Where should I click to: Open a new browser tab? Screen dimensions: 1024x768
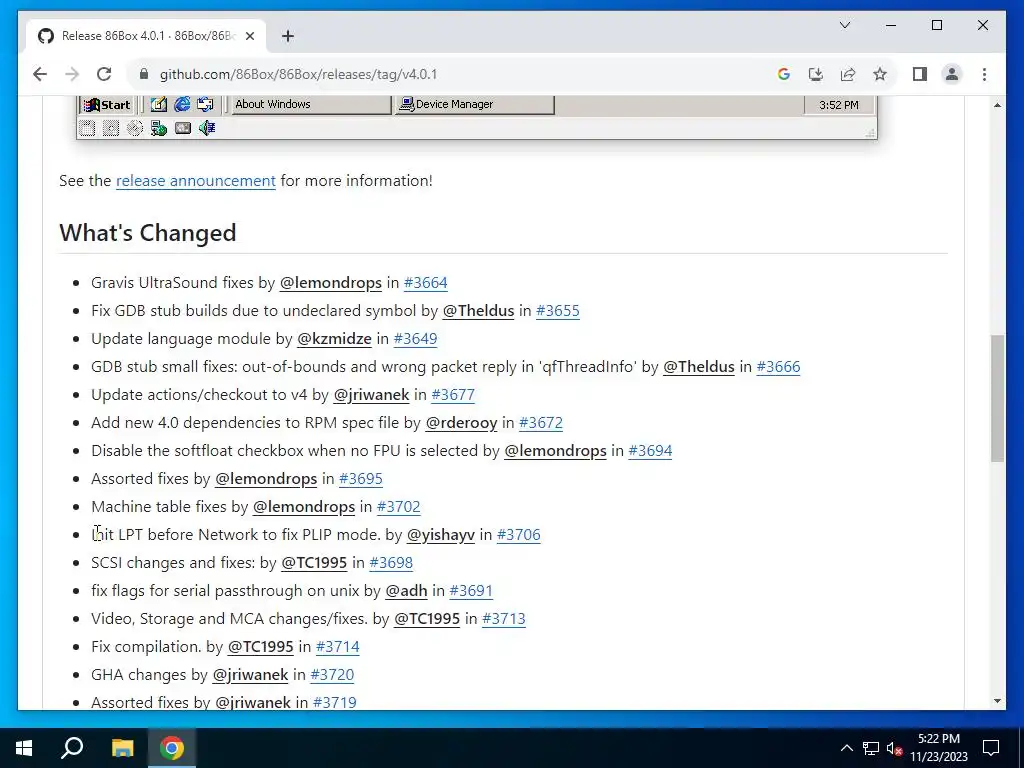pos(287,36)
